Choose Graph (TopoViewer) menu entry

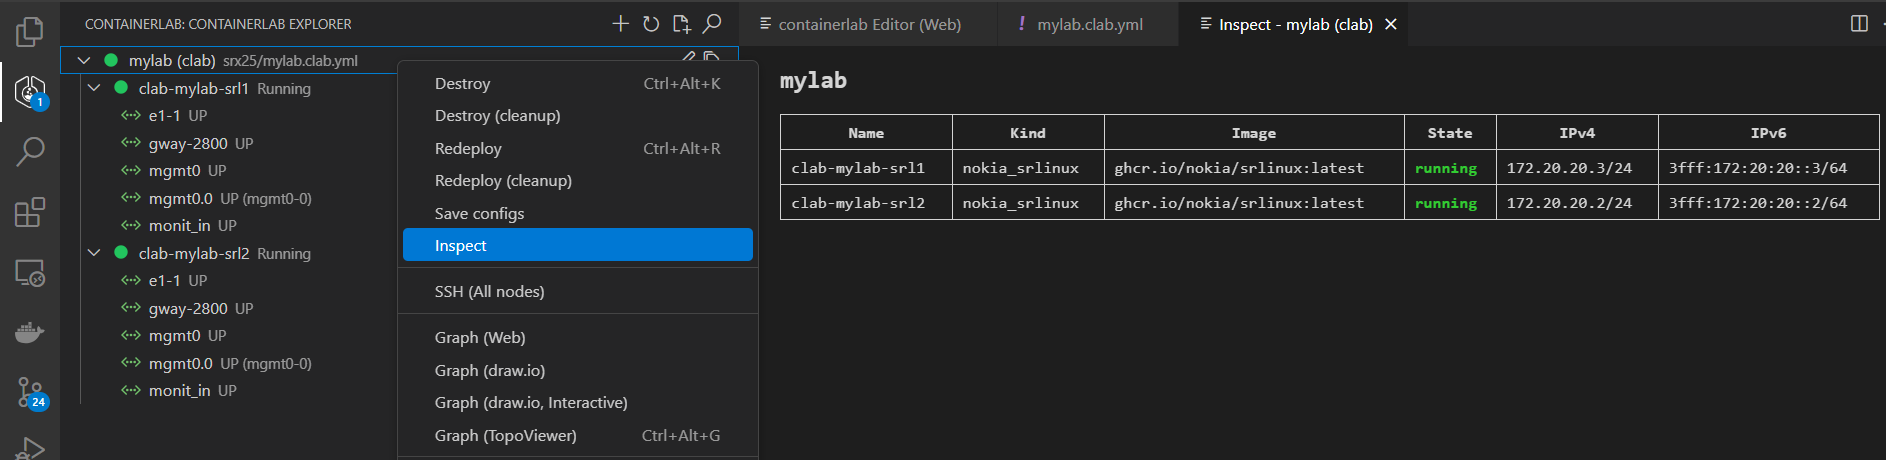pos(505,435)
